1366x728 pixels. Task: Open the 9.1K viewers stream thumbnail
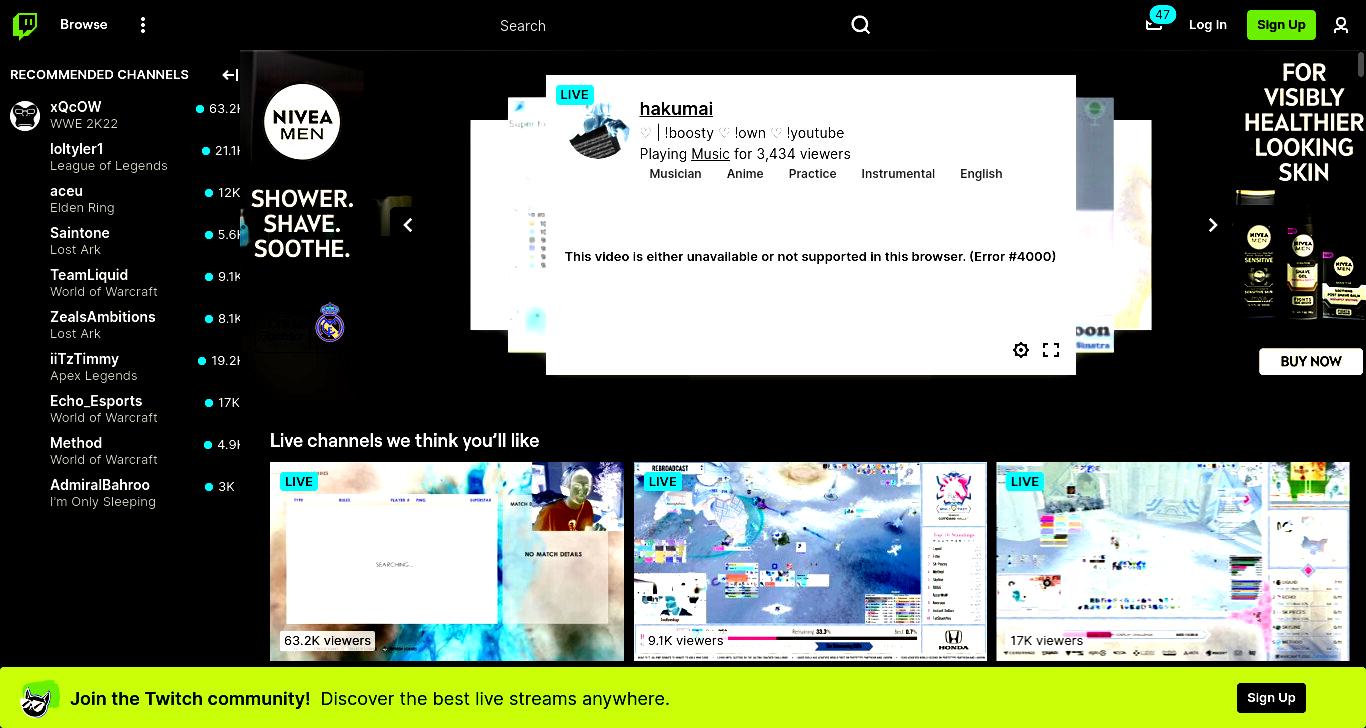pyautogui.click(x=810, y=561)
